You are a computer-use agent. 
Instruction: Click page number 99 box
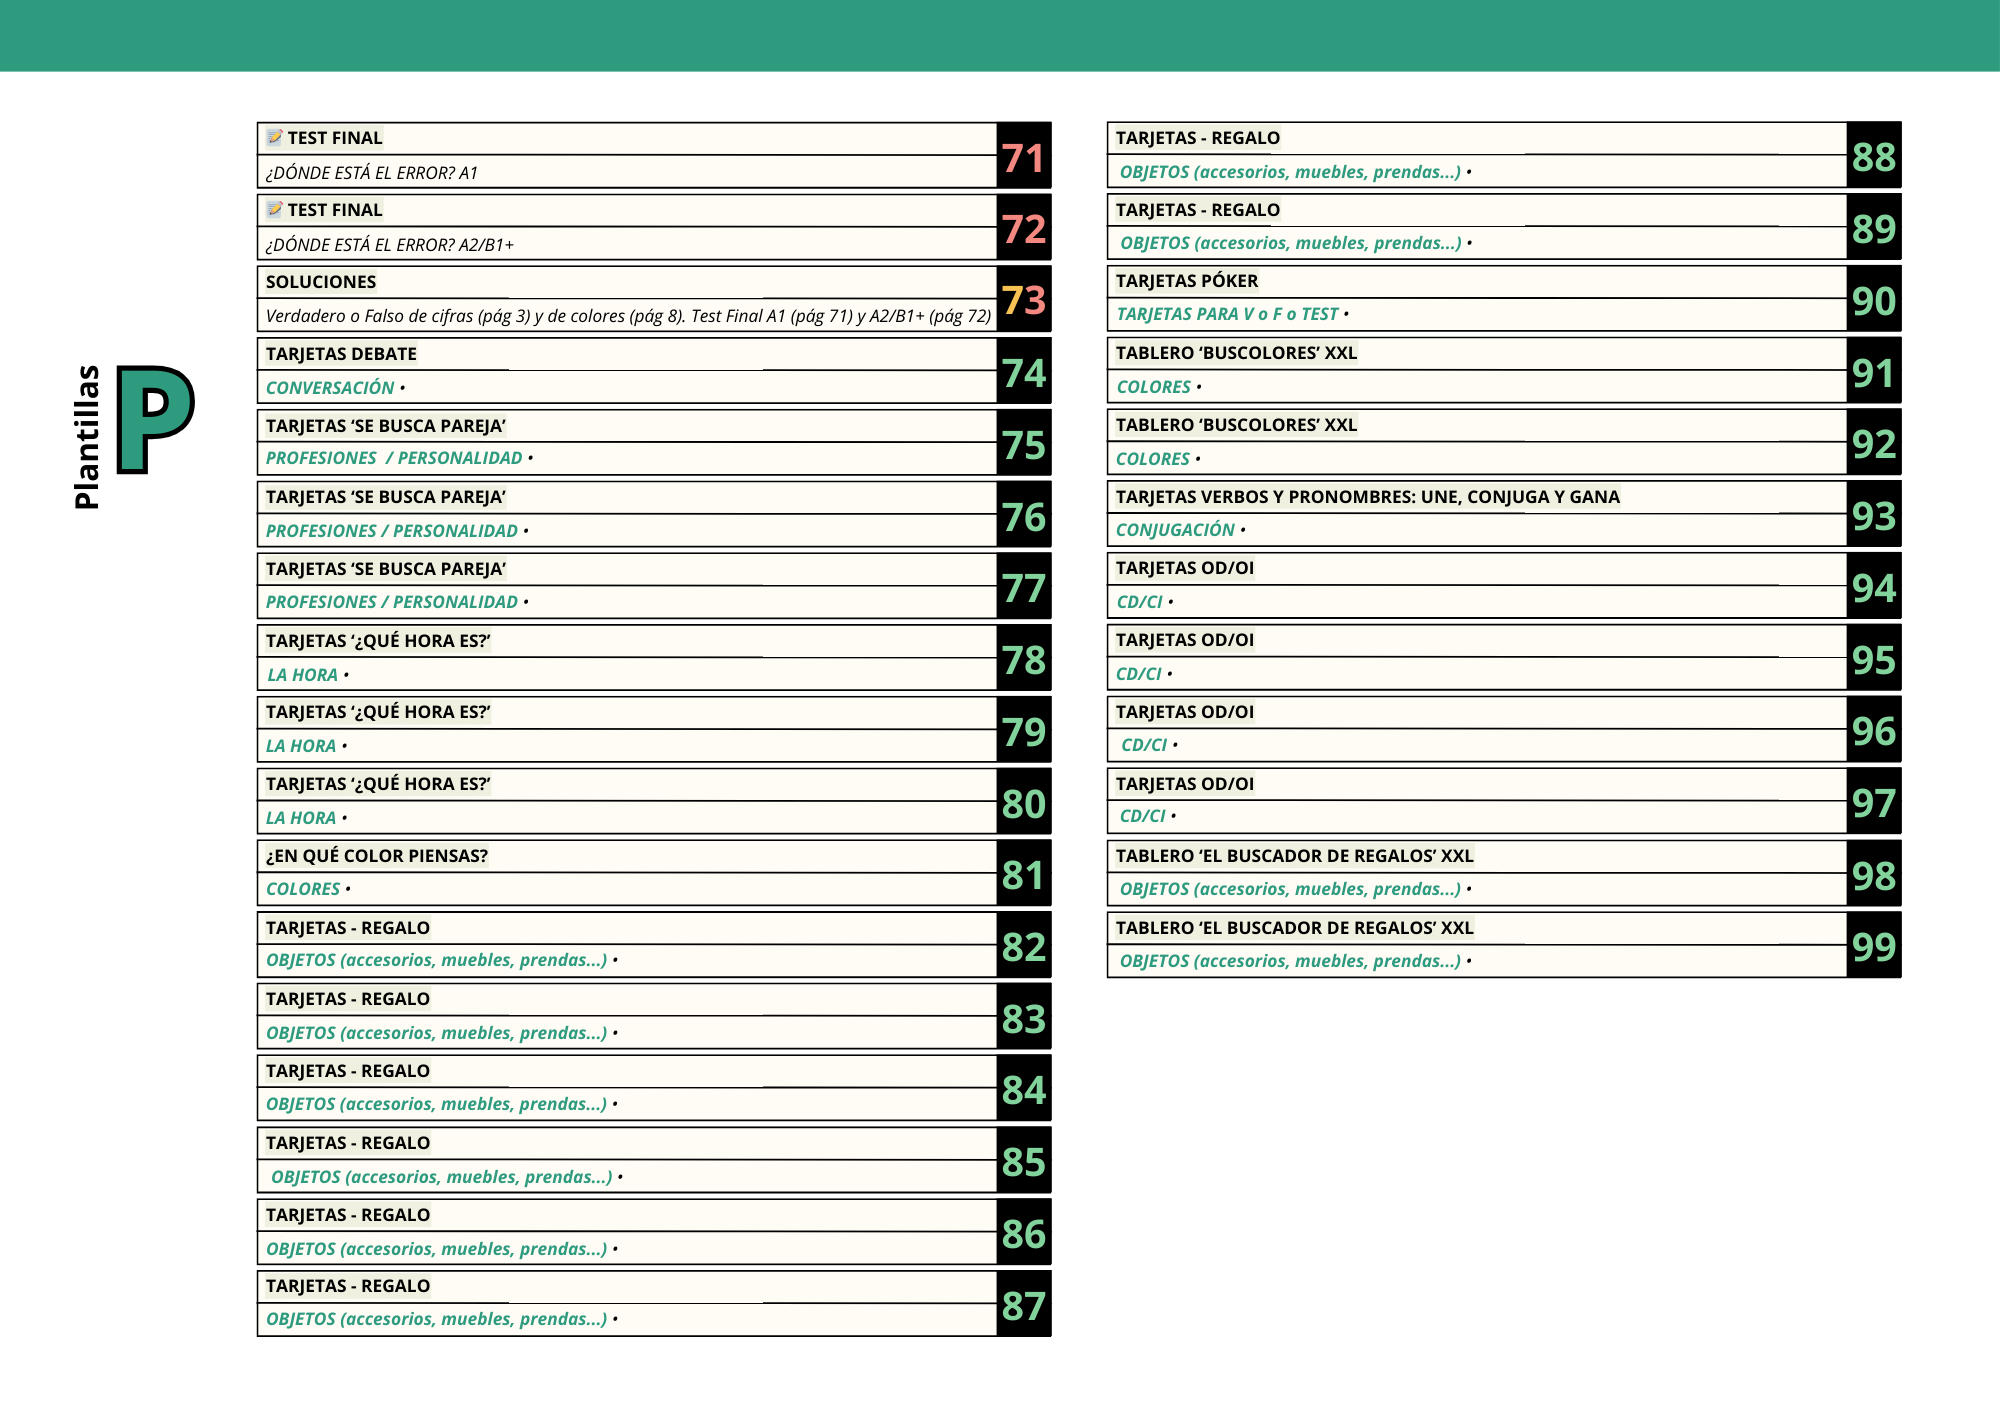coord(1873,946)
